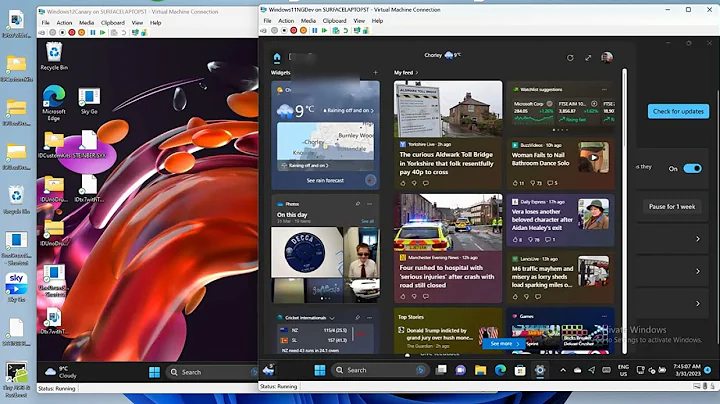Open user profile picture in widgets board

pos(607,57)
